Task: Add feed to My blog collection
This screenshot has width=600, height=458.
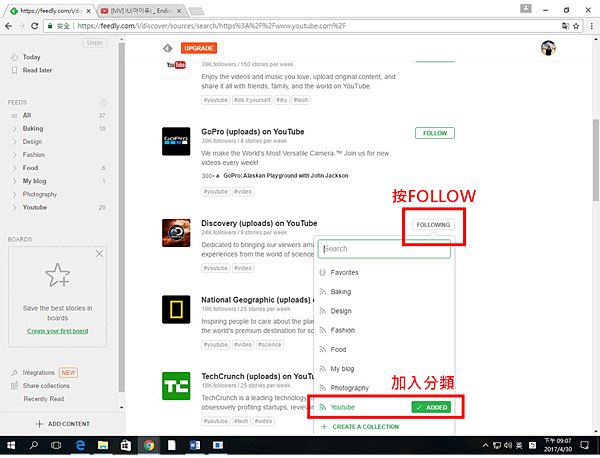Action: click(384, 369)
